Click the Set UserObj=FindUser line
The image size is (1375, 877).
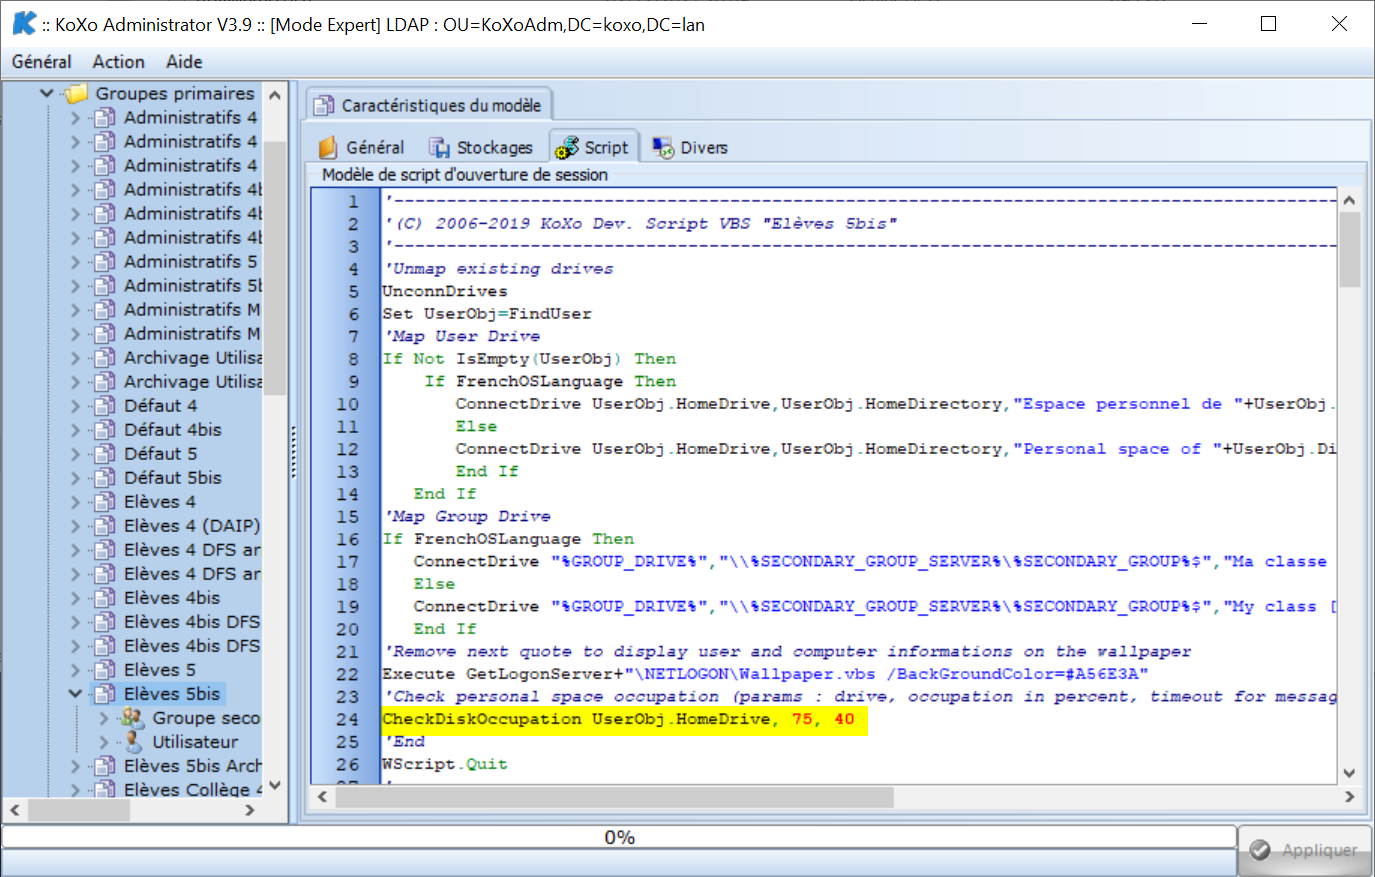(487, 314)
